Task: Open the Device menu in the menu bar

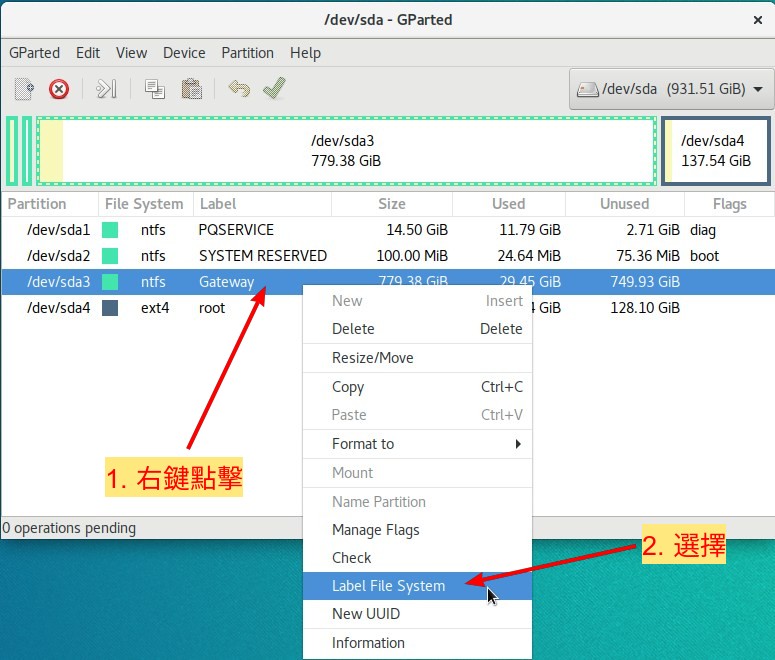Action: [184, 53]
